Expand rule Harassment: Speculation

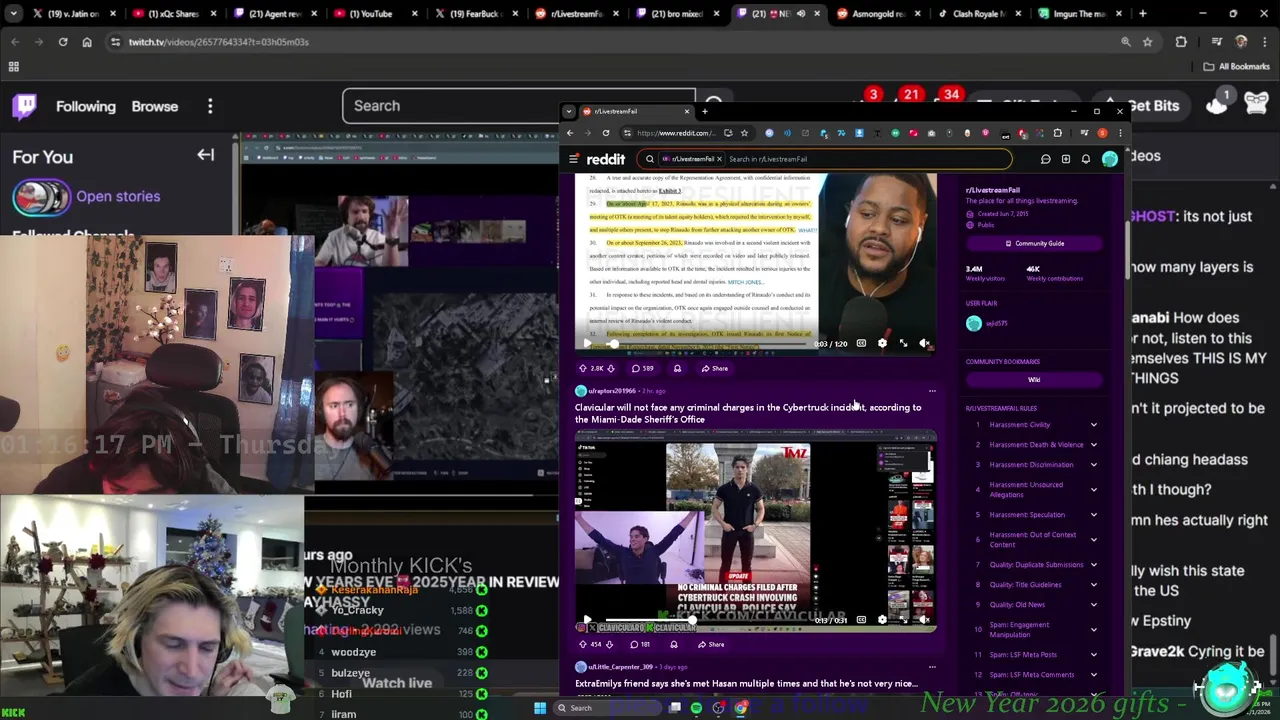(1093, 515)
